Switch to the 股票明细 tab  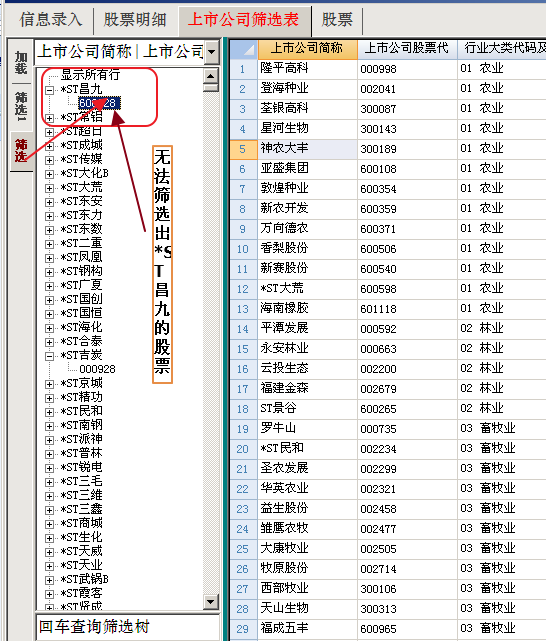[135, 20]
